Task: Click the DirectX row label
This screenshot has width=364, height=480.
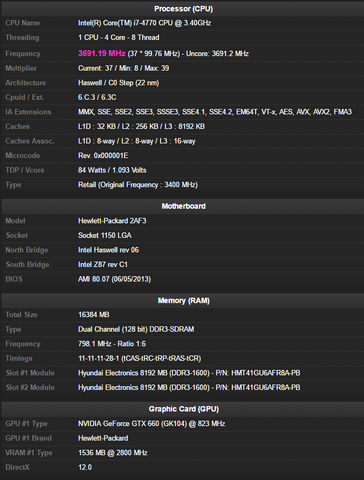Action: 17,468
